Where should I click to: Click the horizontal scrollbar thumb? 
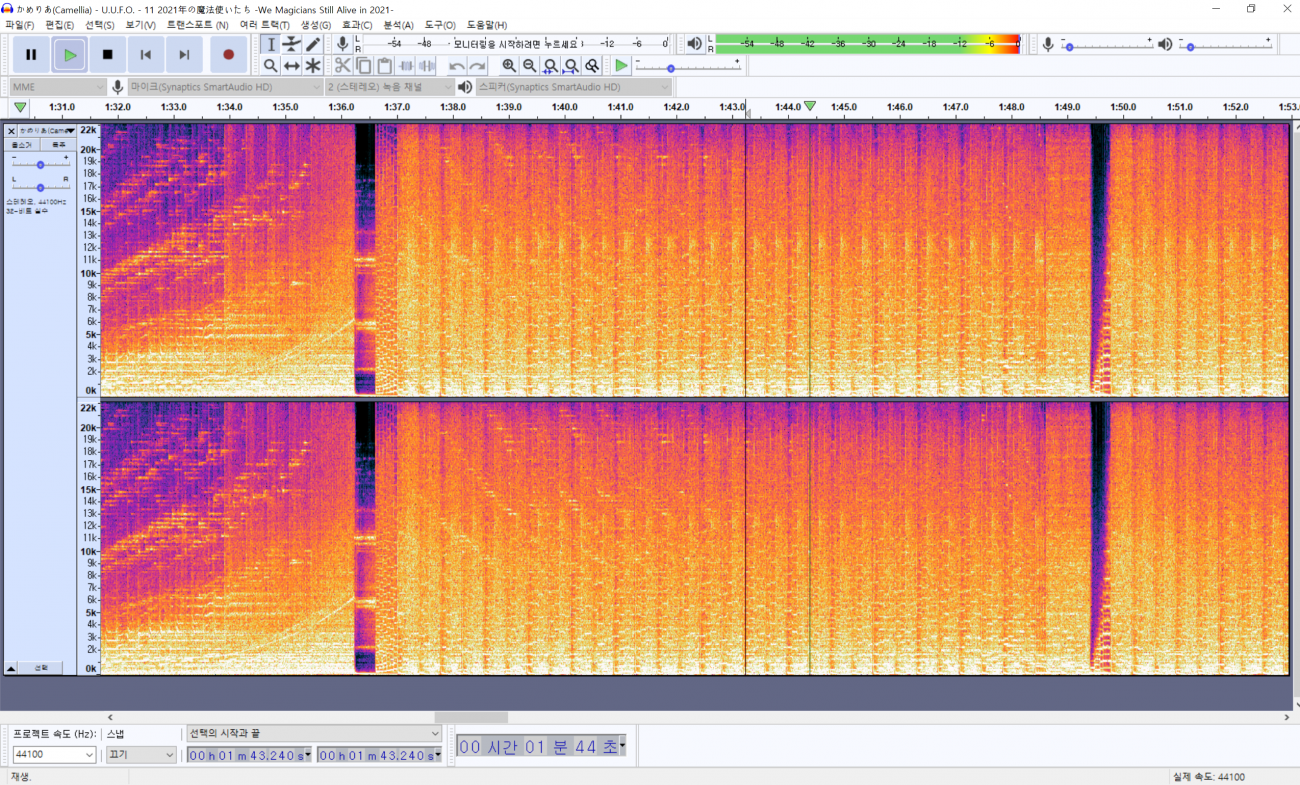pyautogui.click(x=471, y=717)
